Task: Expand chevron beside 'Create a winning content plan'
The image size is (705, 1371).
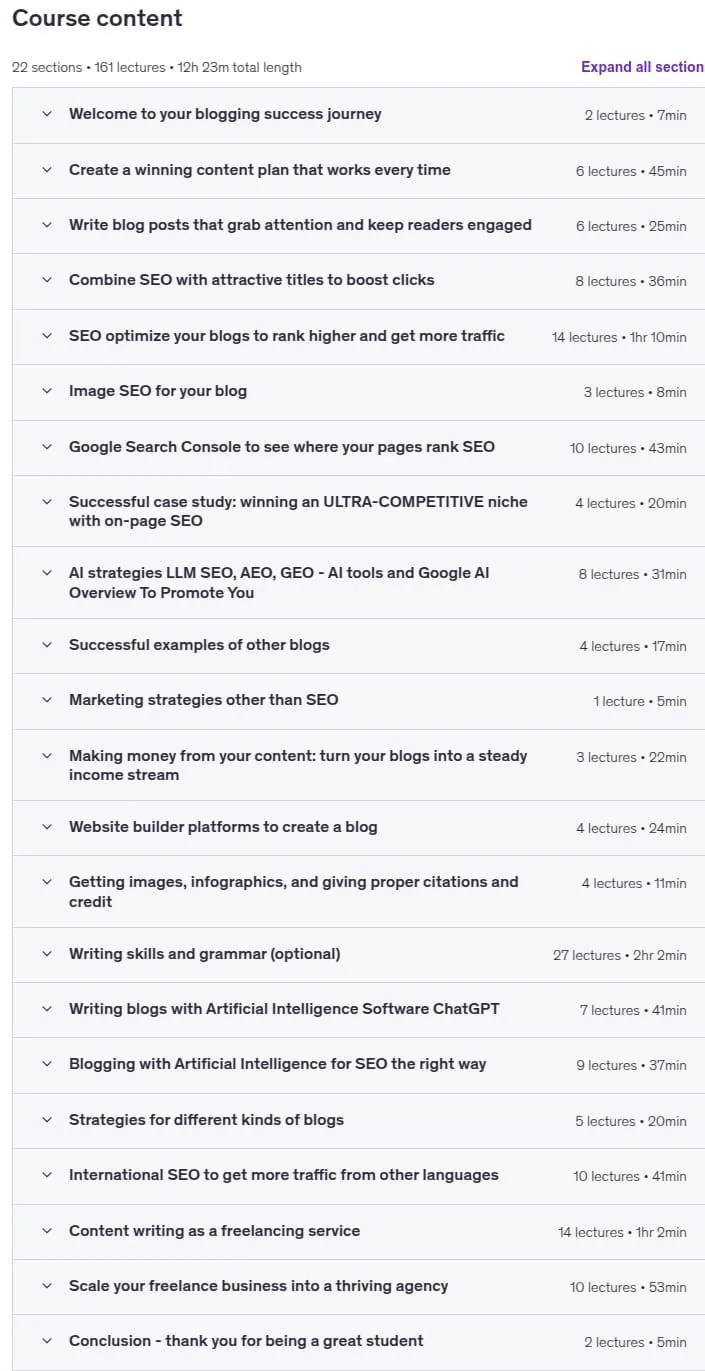Action: coord(46,170)
